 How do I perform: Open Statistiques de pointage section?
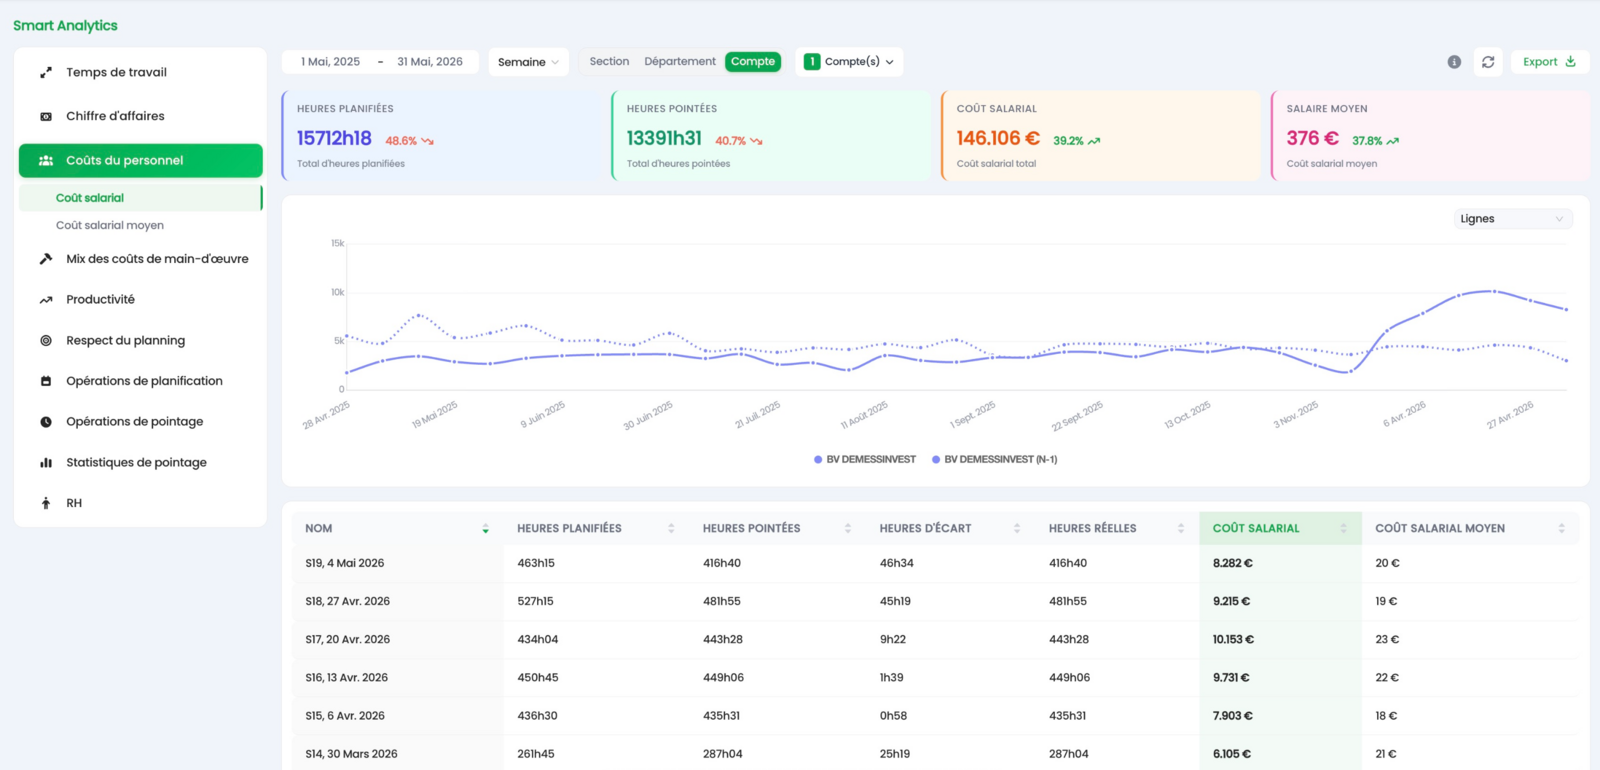140,463
